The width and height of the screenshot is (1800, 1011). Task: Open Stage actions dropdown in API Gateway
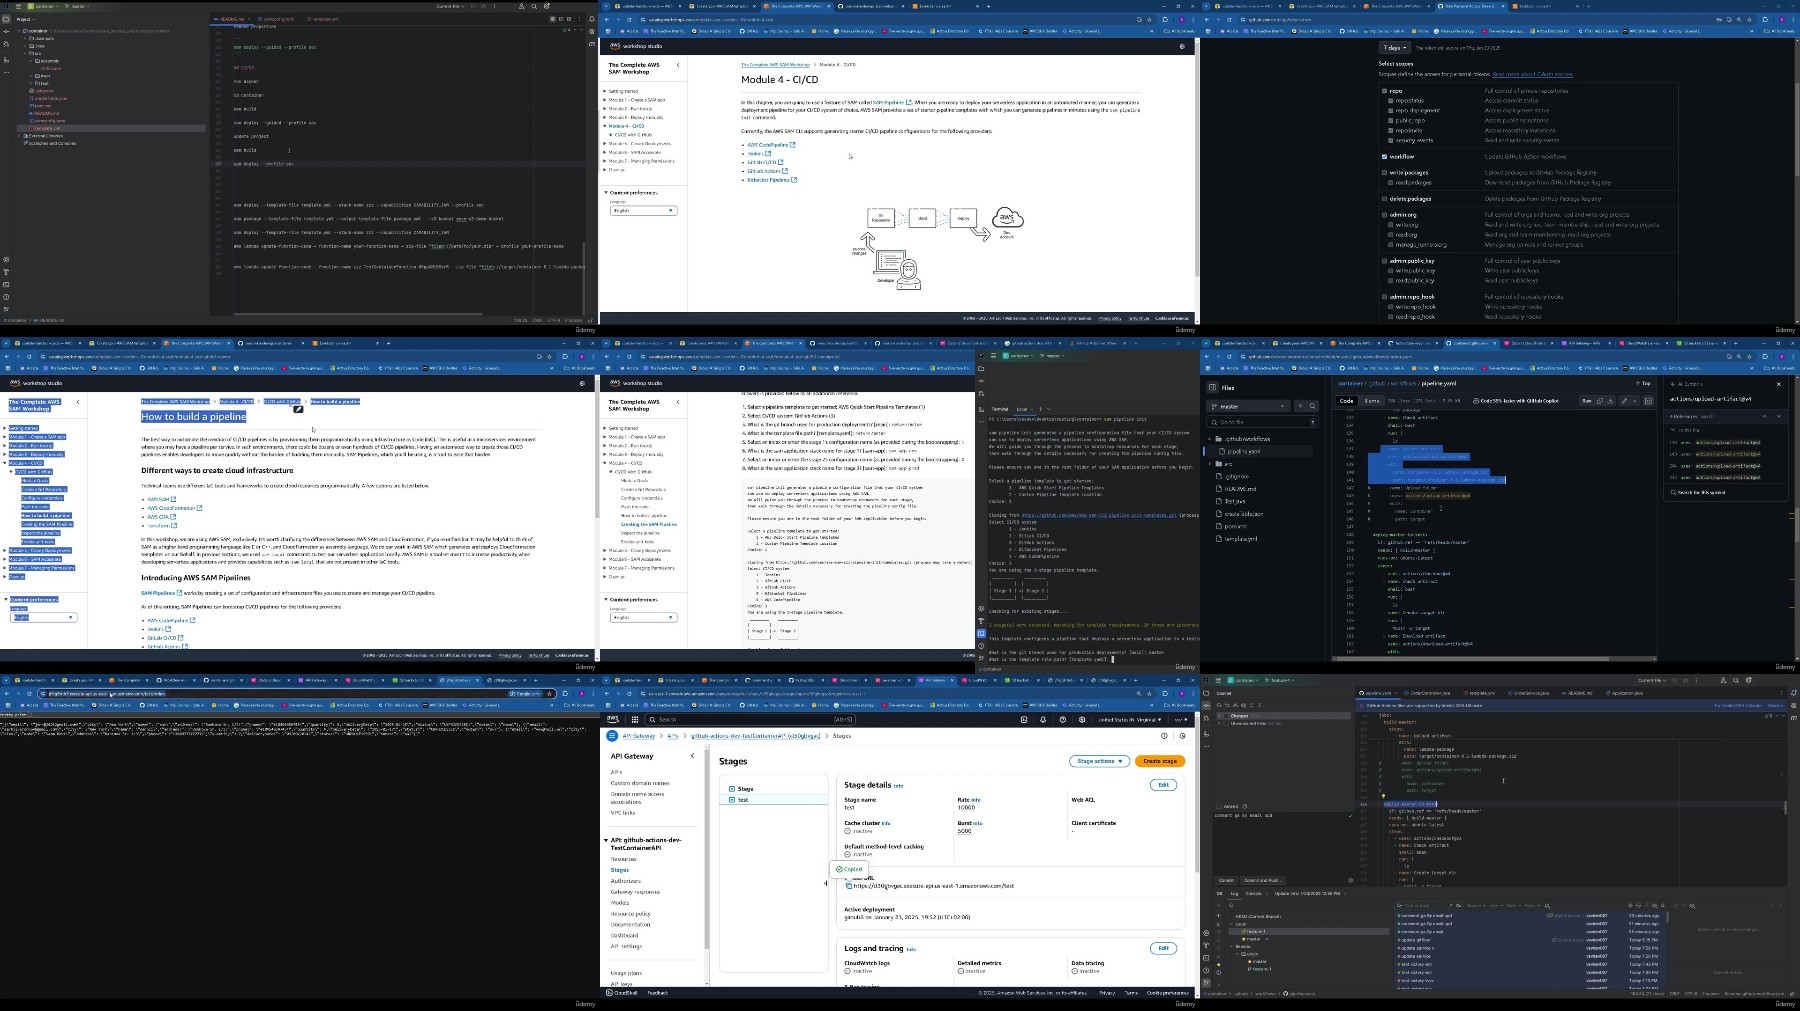tap(1099, 761)
